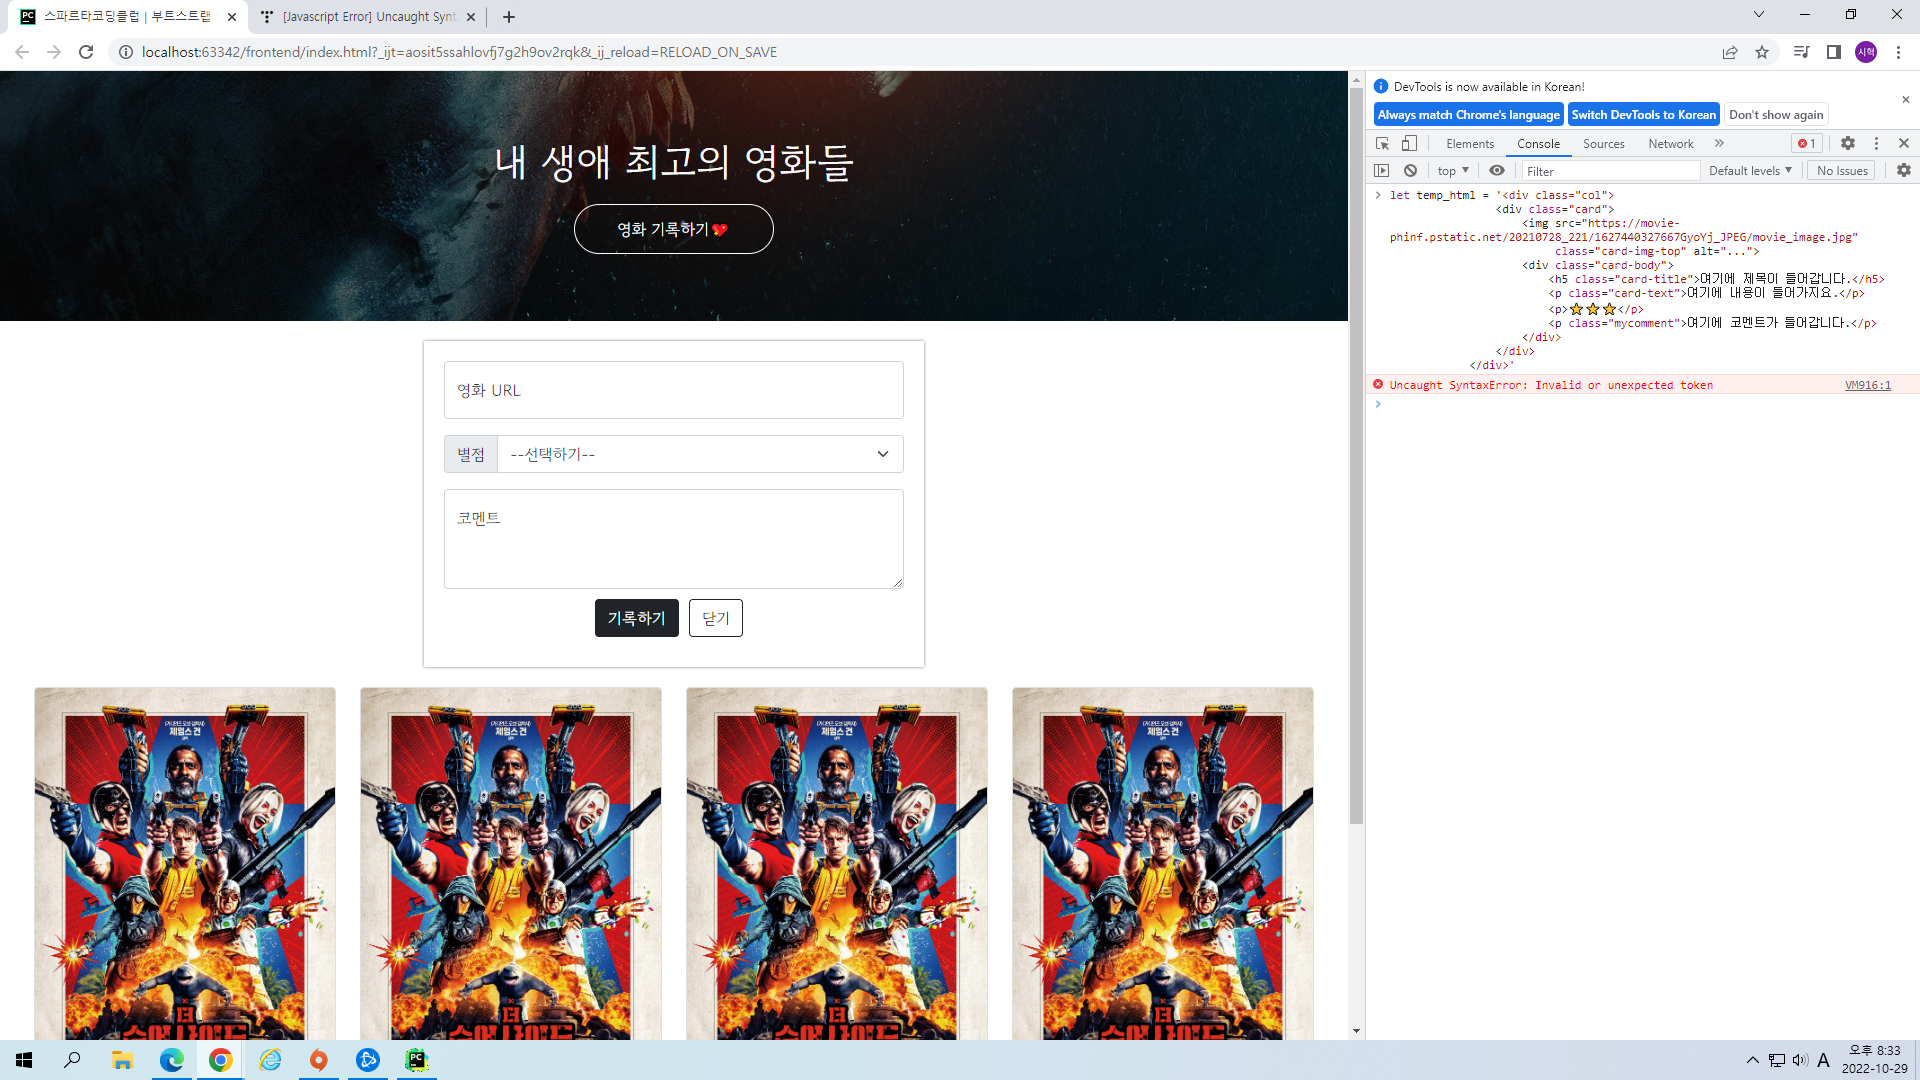Show more DevTools tabs
The height and width of the screenshot is (1080, 1920).
(1719, 143)
